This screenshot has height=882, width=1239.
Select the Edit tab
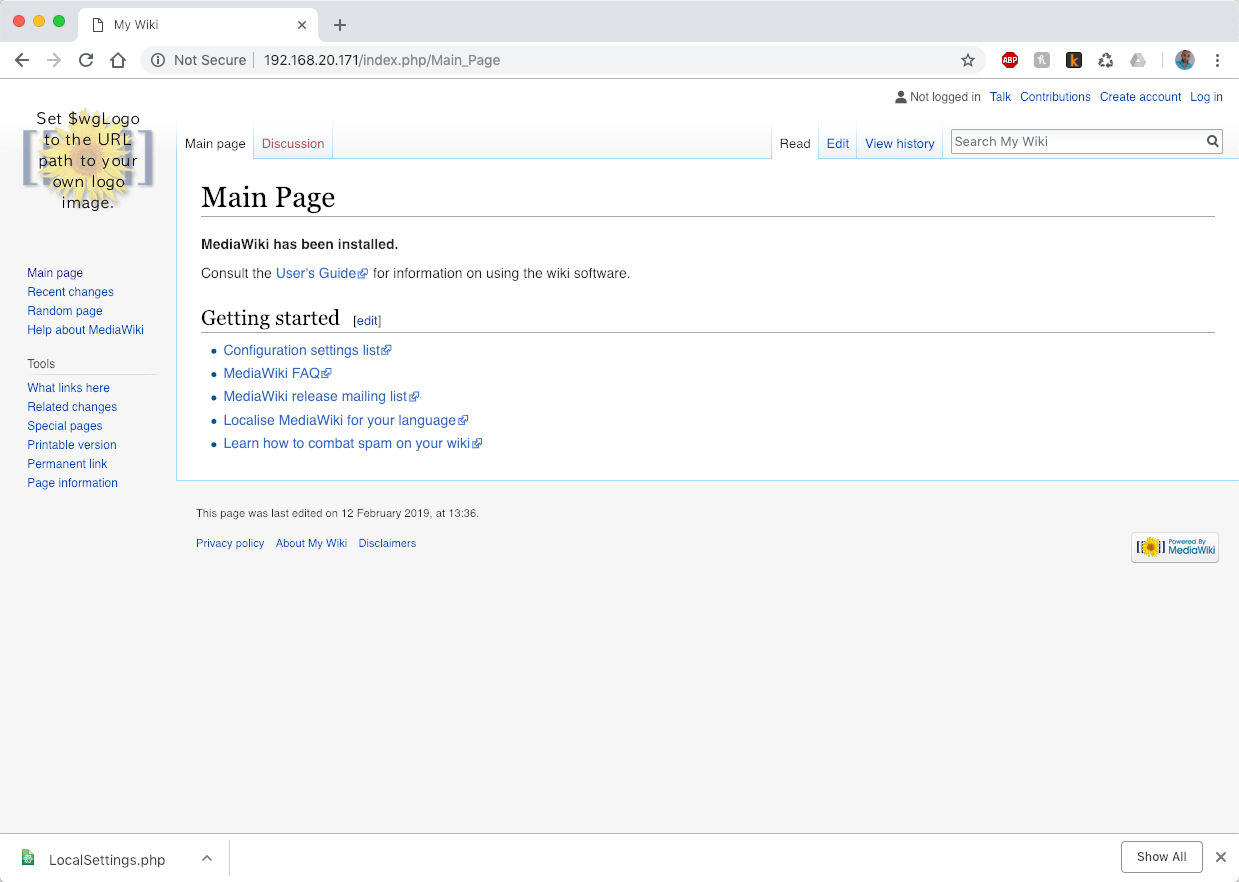[x=838, y=144]
